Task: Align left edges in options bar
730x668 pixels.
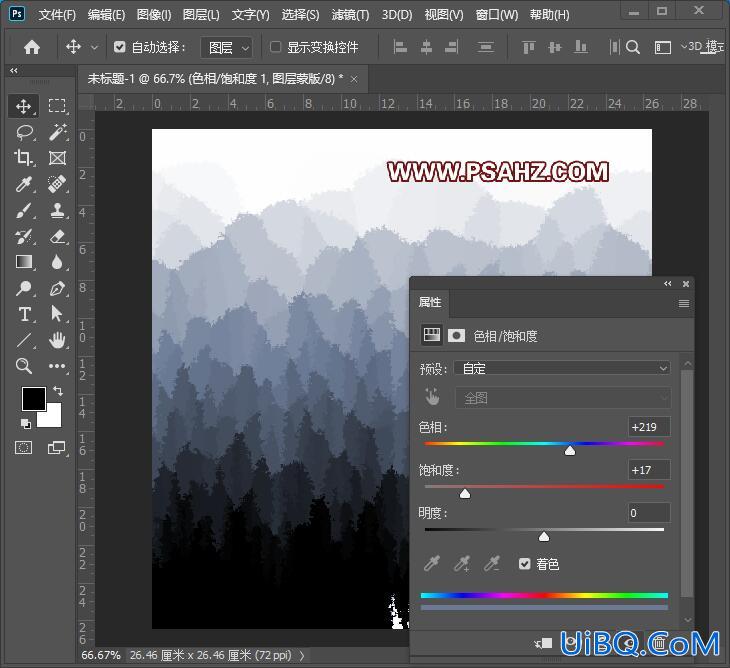Action: coord(400,47)
